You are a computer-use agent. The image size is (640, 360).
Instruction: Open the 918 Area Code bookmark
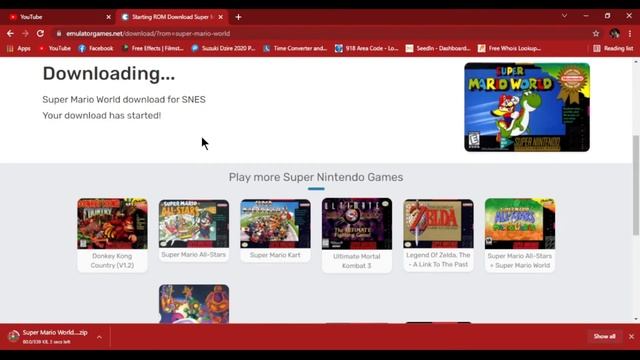click(367, 48)
